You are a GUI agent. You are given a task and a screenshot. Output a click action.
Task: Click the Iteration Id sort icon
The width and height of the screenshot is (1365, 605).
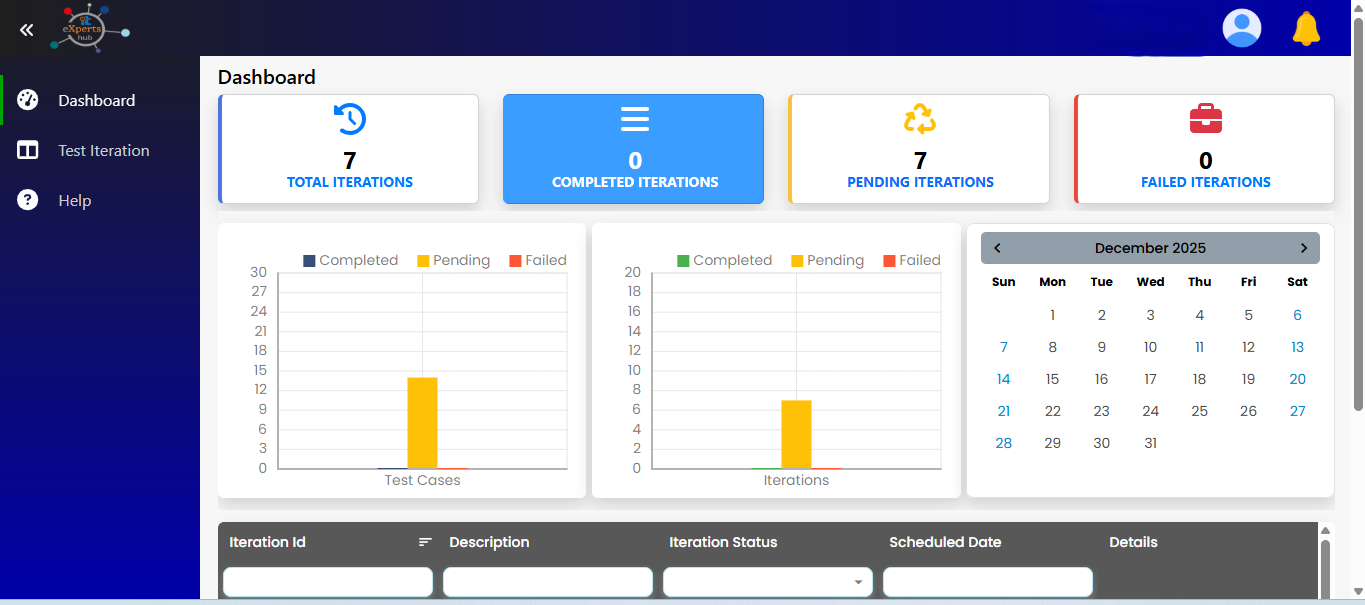point(425,542)
